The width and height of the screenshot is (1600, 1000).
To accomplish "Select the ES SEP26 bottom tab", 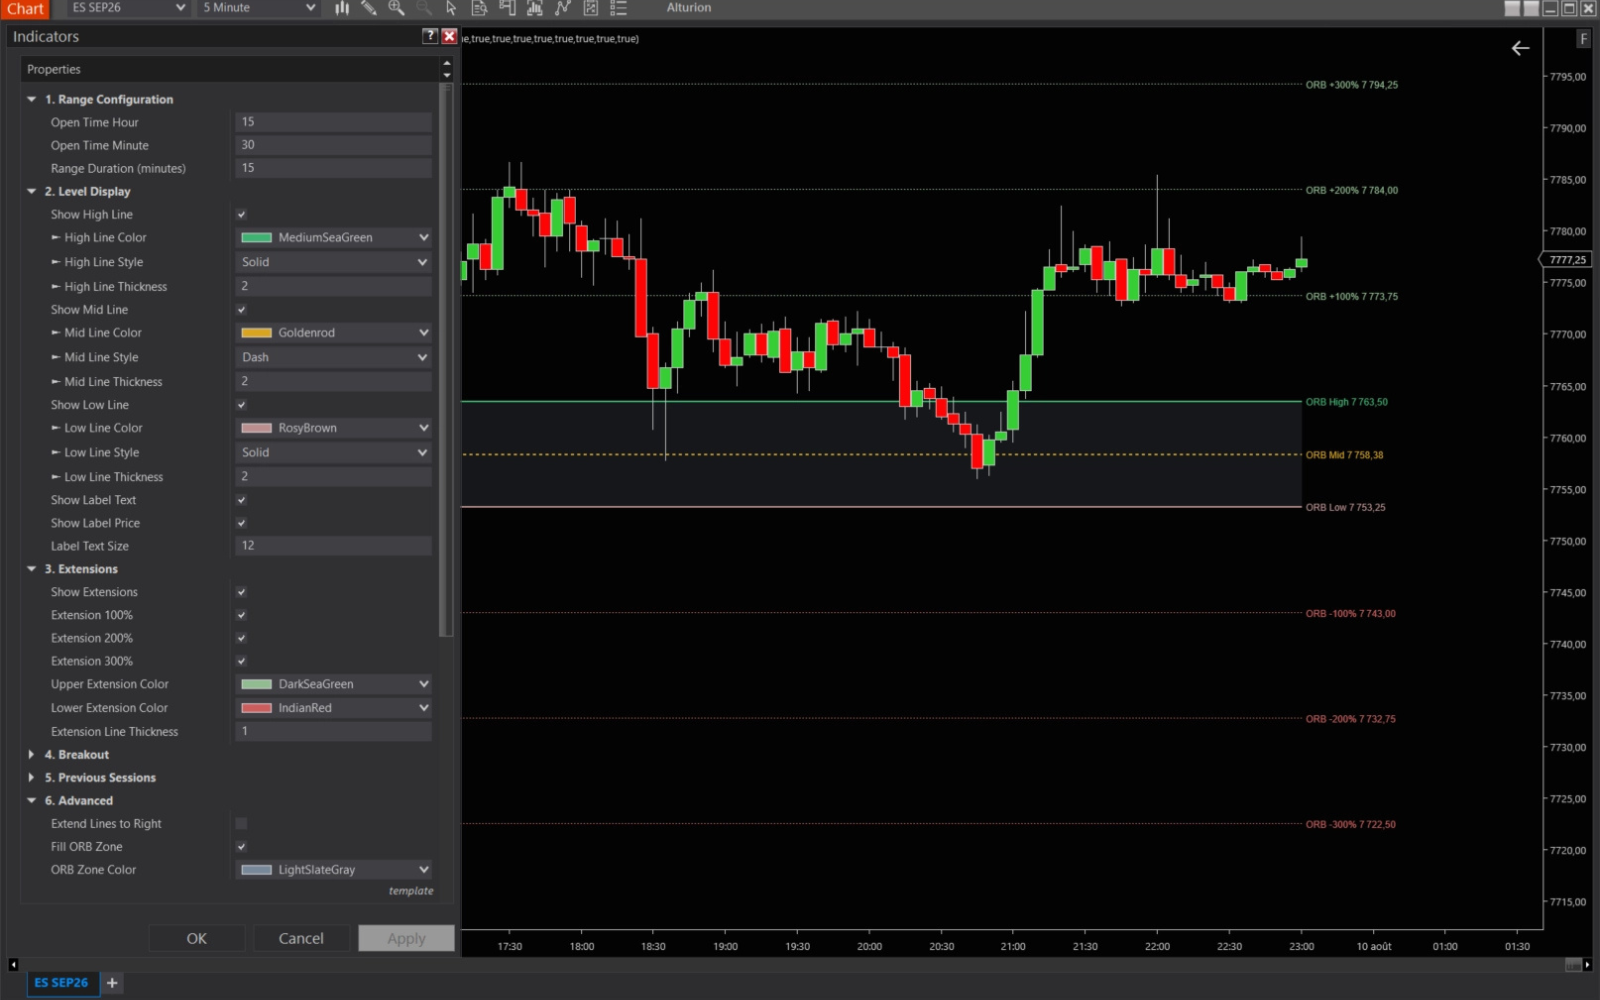I will (x=61, y=983).
